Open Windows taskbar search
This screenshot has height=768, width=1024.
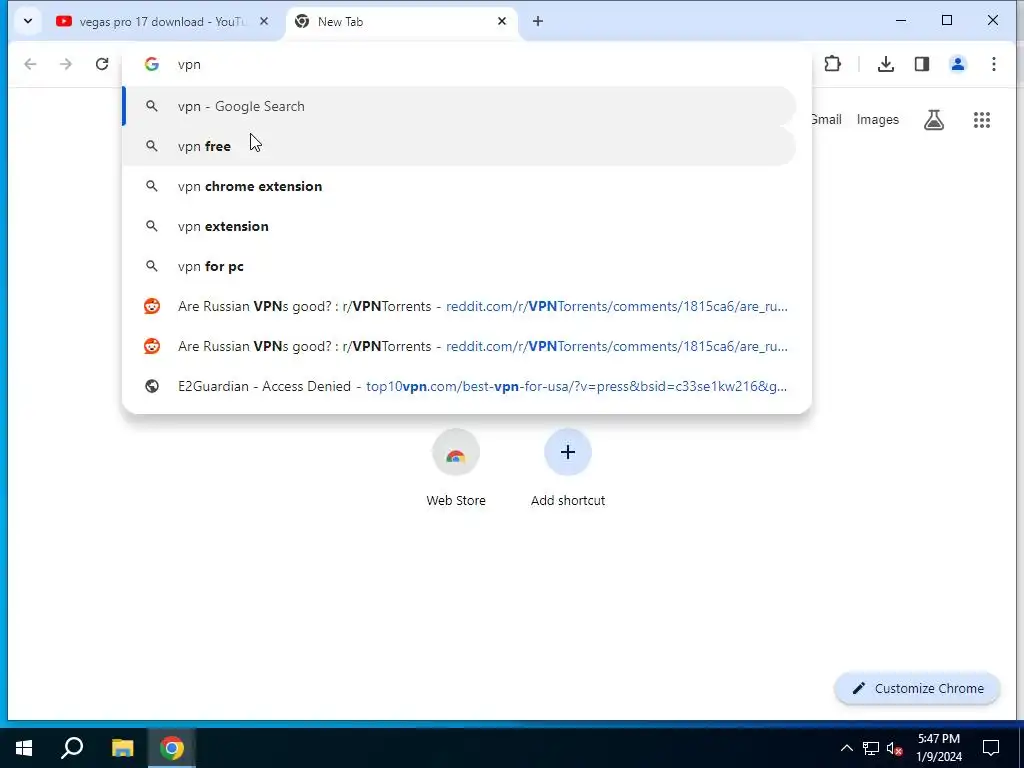click(72, 748)
